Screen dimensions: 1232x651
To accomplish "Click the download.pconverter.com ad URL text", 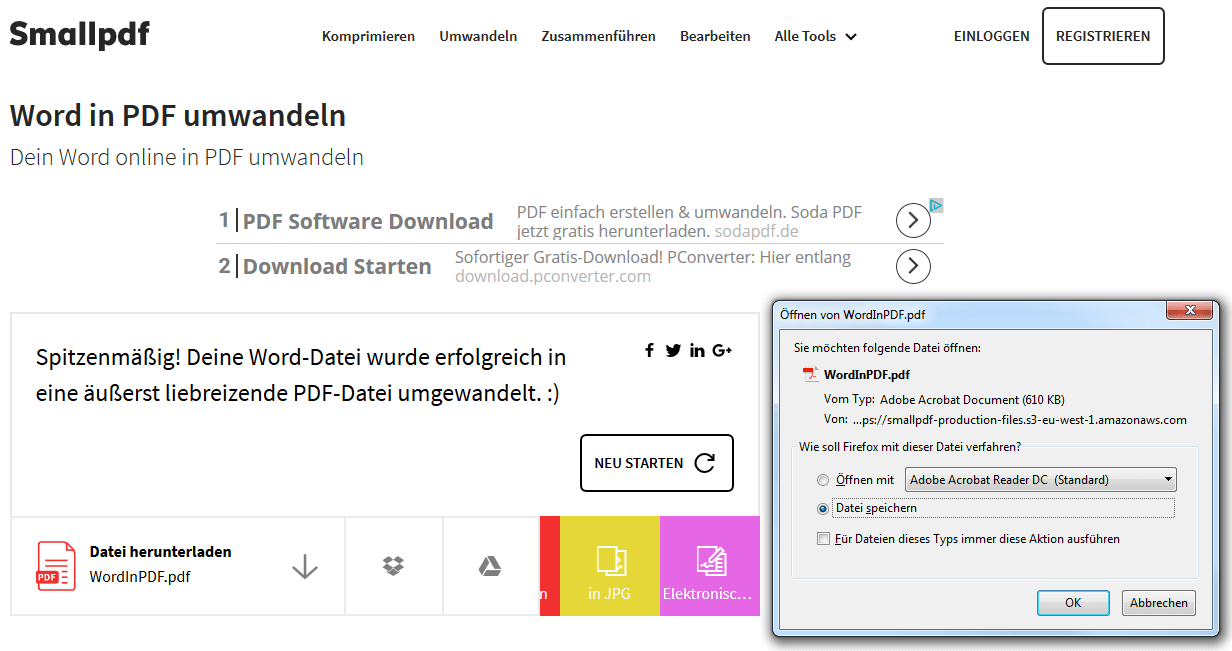I will click(x=553, y=276).
